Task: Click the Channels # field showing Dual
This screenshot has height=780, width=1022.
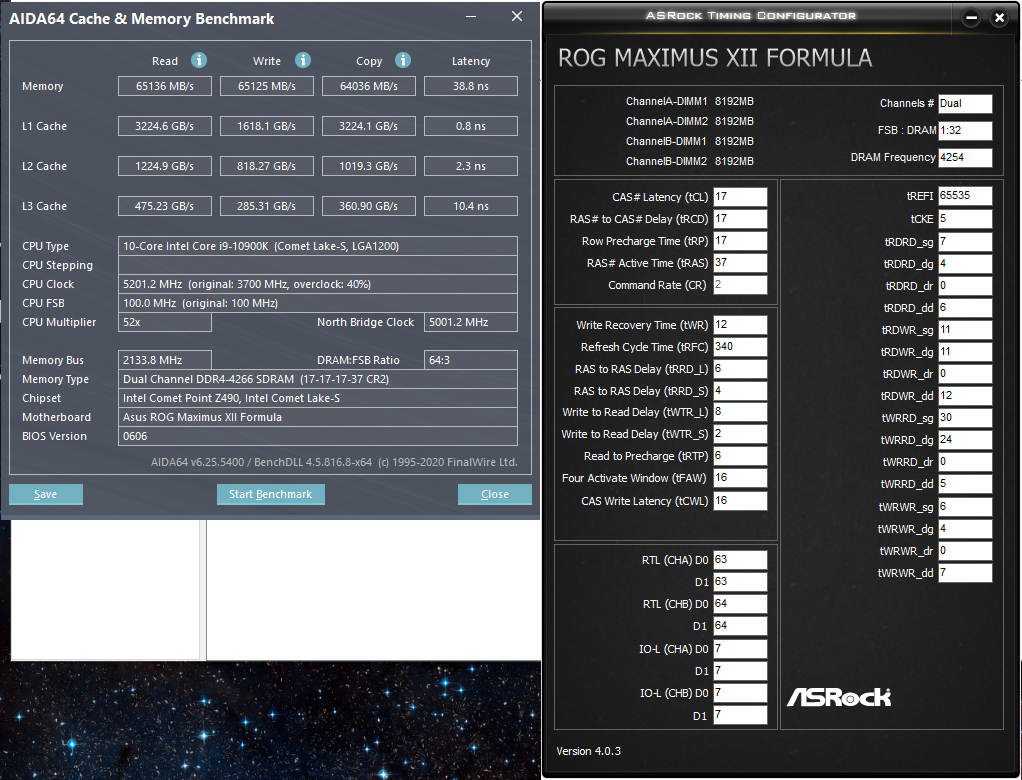Action: pyautogui.click(x=965, y=104)
